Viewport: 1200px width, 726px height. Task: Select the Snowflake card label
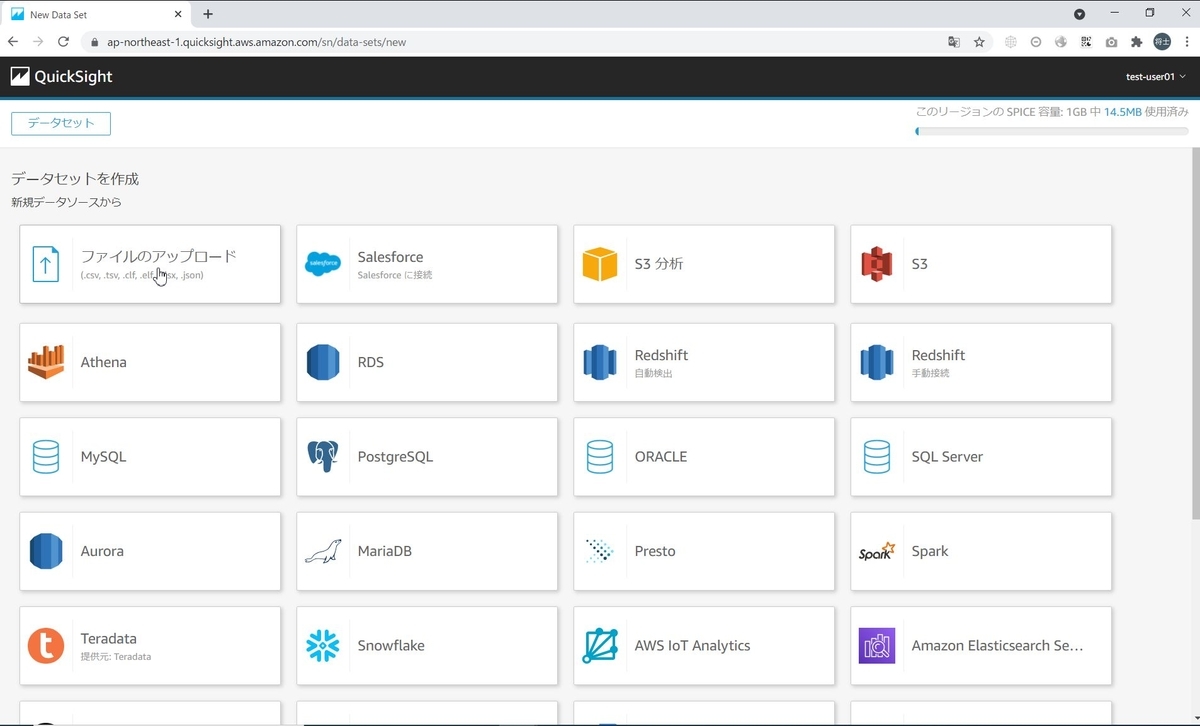pyautogui.click(x=391, y=646)
